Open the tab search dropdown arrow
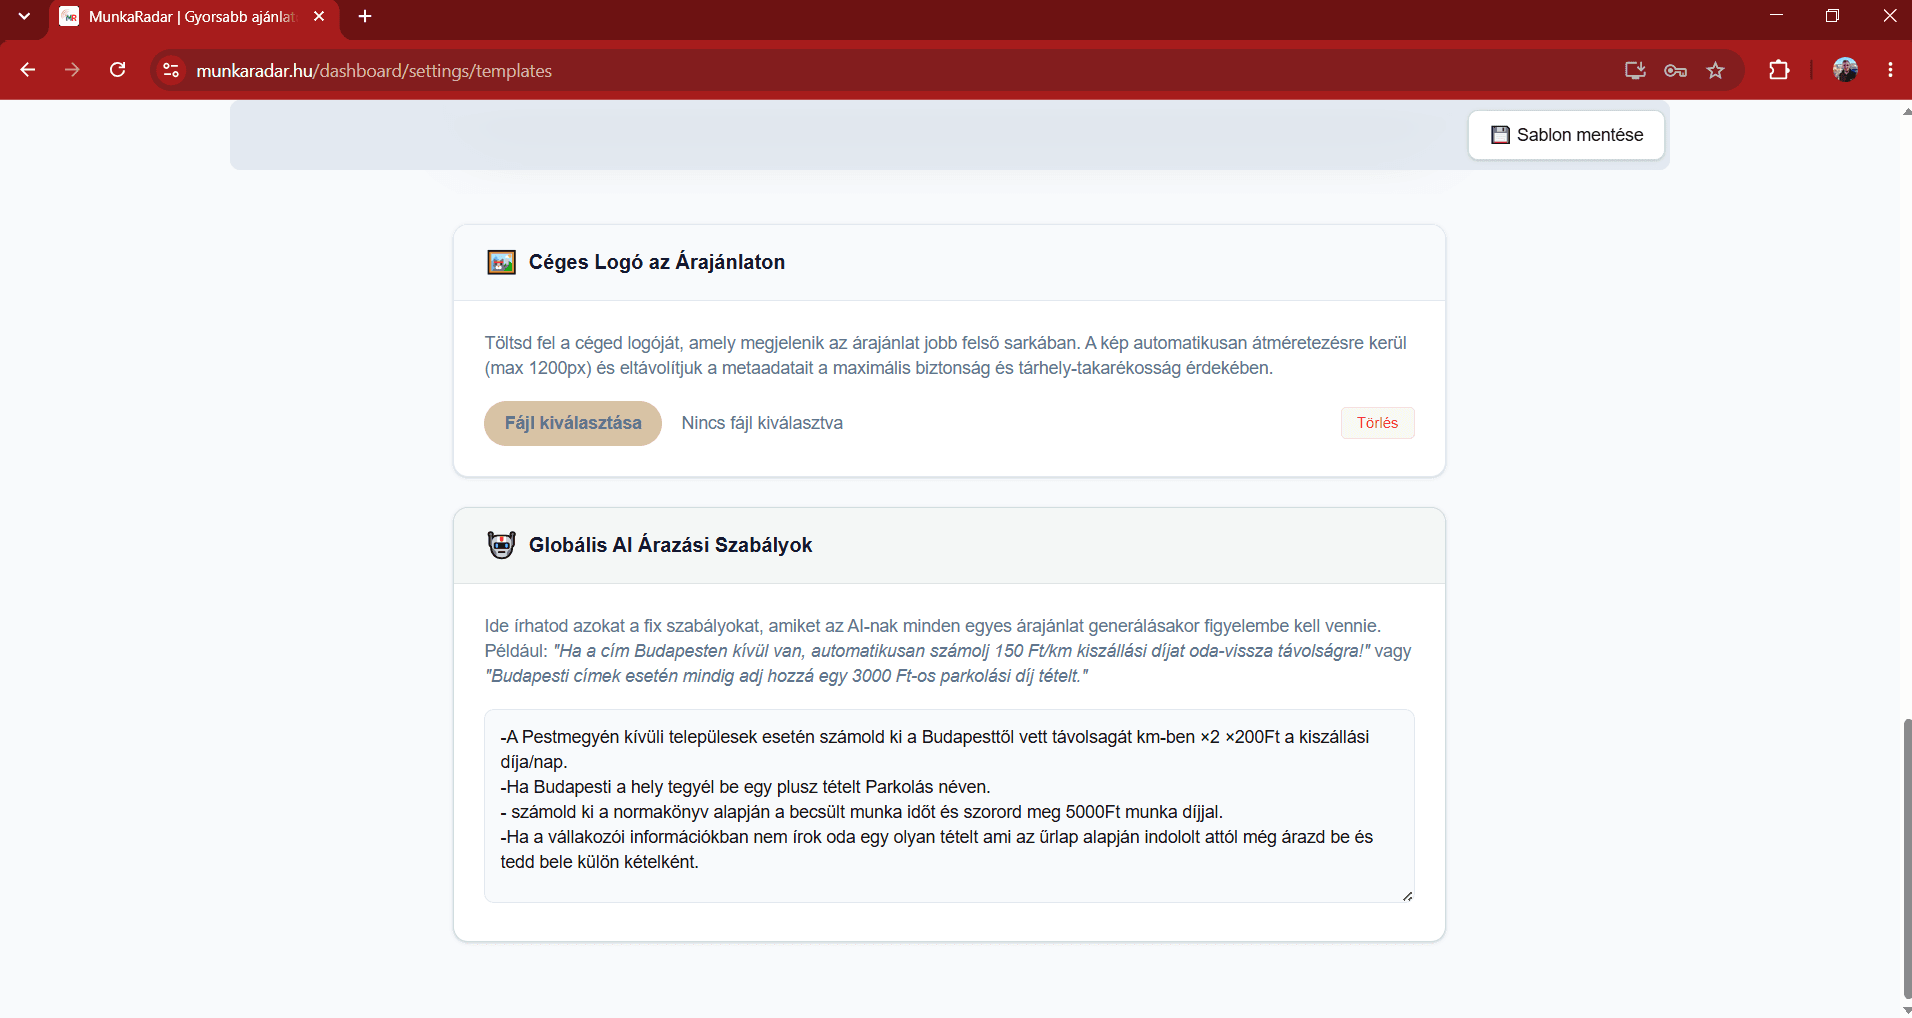The image size is (1912, 1018). (24, 16)
